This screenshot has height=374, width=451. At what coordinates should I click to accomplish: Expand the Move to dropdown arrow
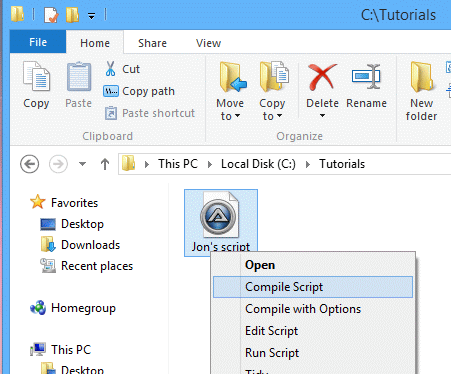[237, 116]
